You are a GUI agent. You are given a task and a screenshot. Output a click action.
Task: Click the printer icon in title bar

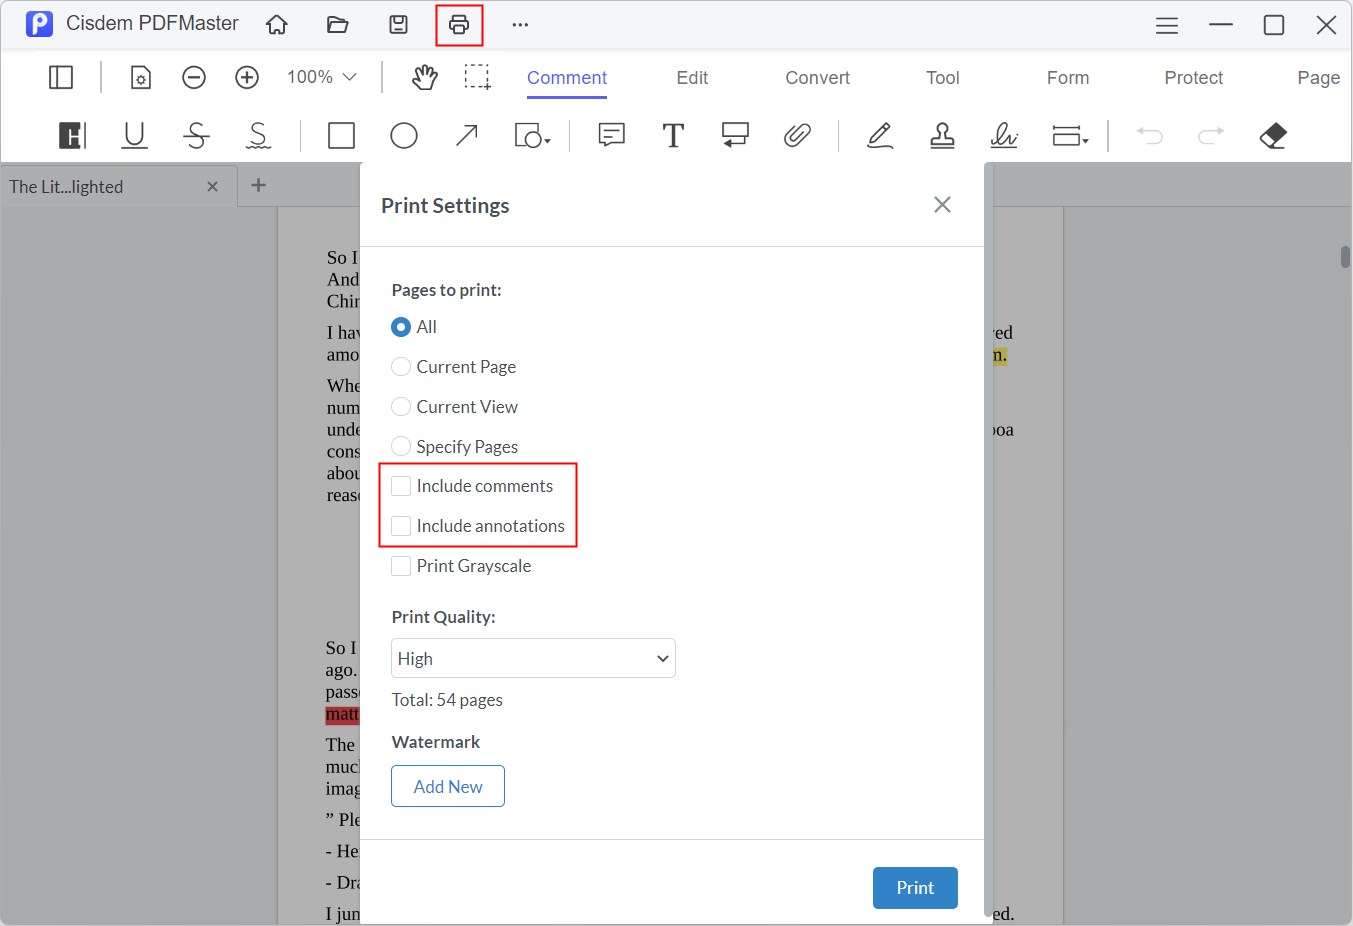[x=459, y=25]
